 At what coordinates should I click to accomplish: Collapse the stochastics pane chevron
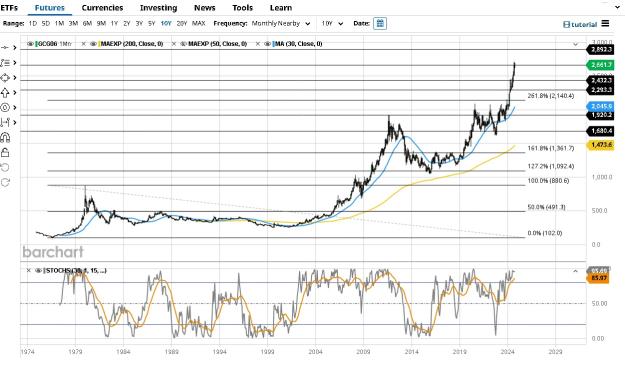[575, 271]
